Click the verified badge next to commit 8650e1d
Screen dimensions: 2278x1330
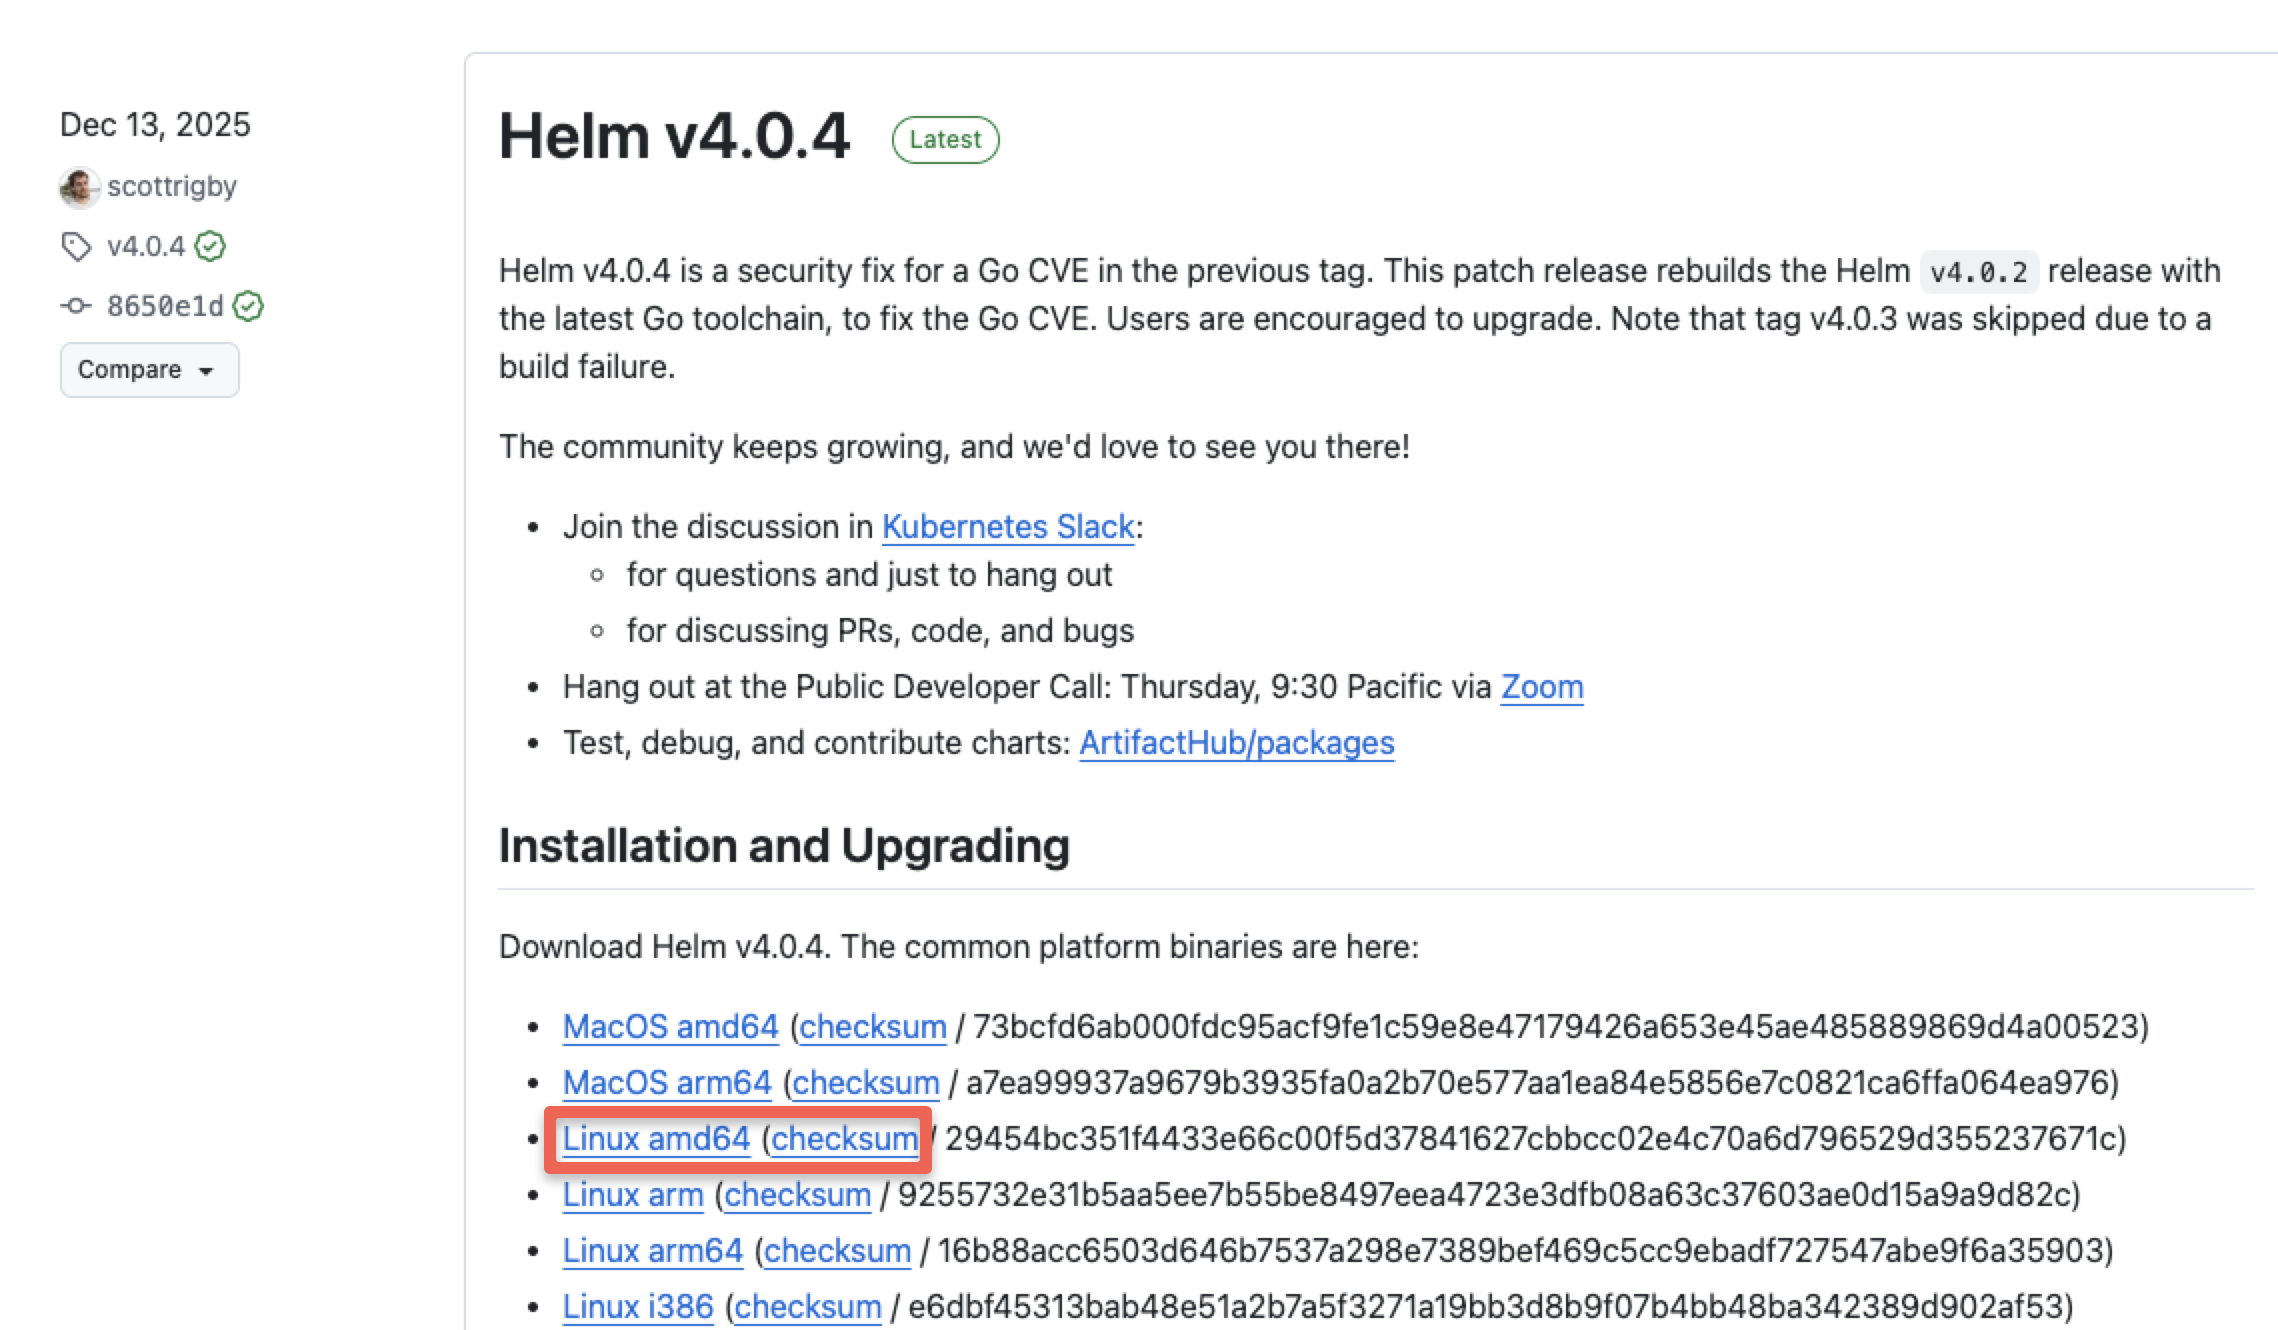click(x=249, y=306)
